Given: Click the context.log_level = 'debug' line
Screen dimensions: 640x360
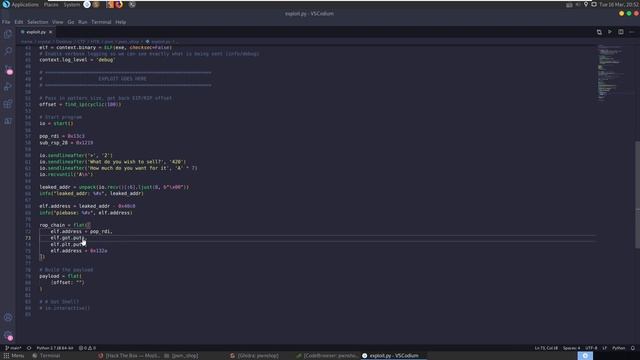Looking at the screenshot, I should (x=78, y=60).
